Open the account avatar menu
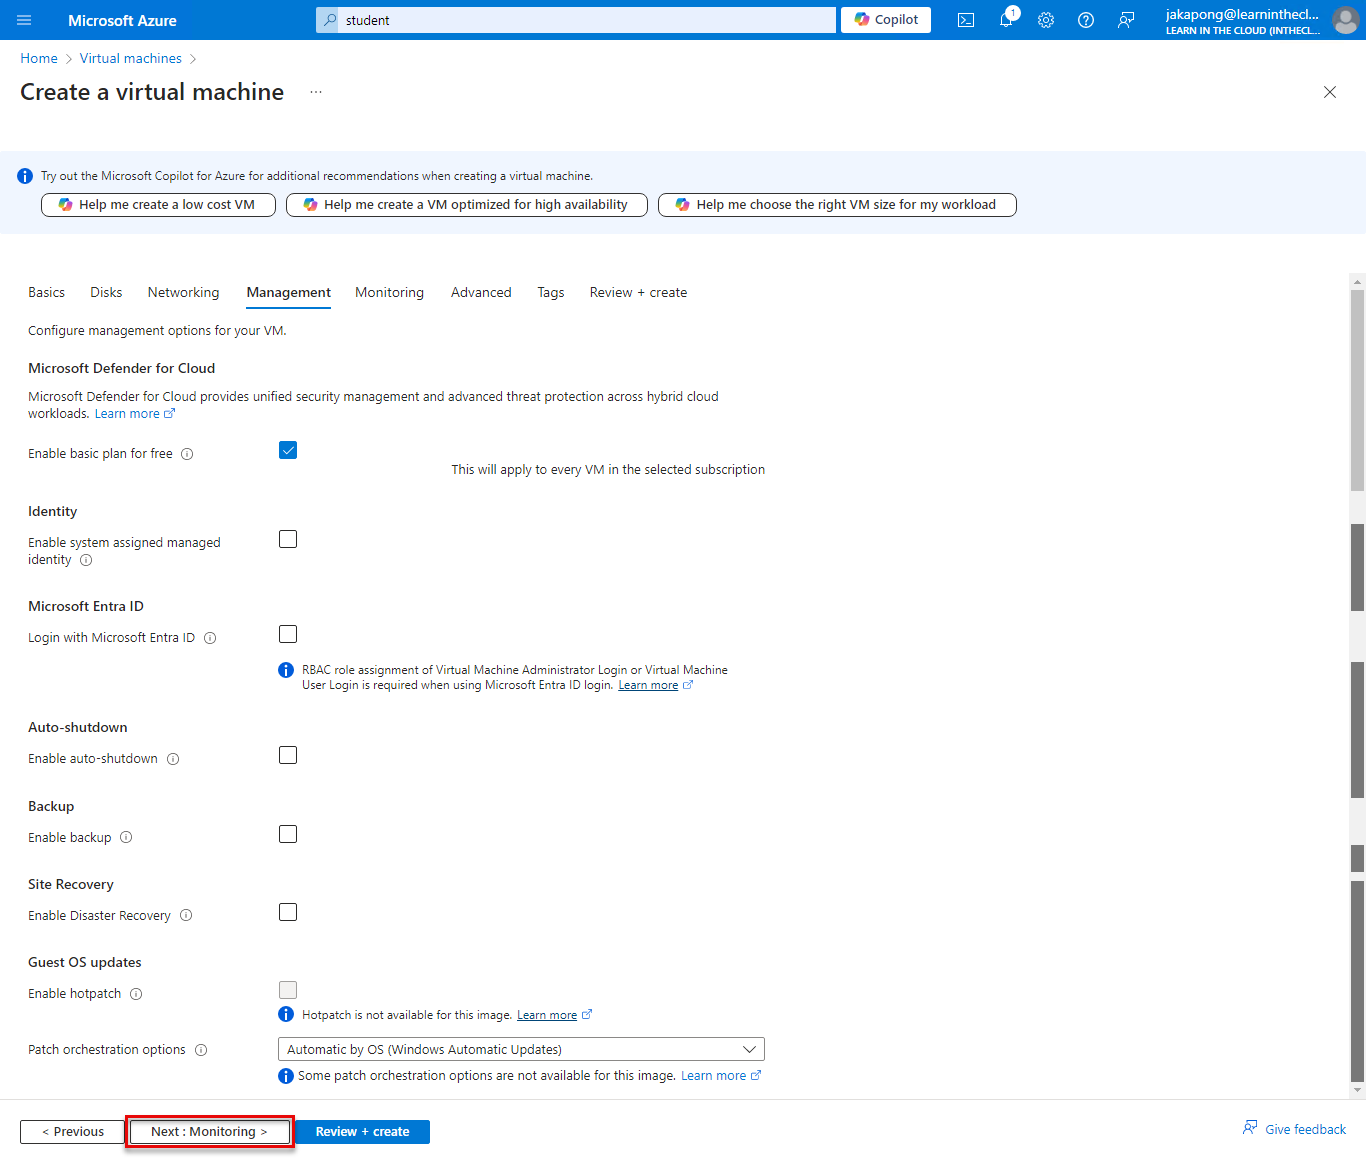The image size is (1366, 1169). point(1345,20)
